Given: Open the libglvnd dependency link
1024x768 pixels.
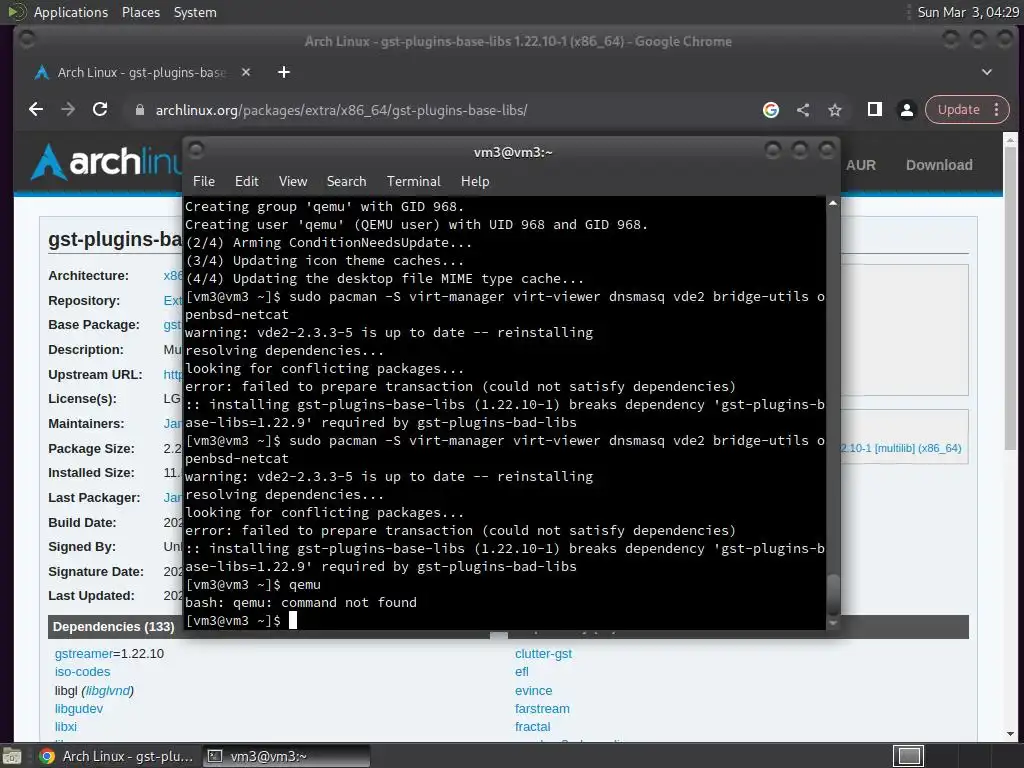Looking at the screenshot, I should click(108, 691).
